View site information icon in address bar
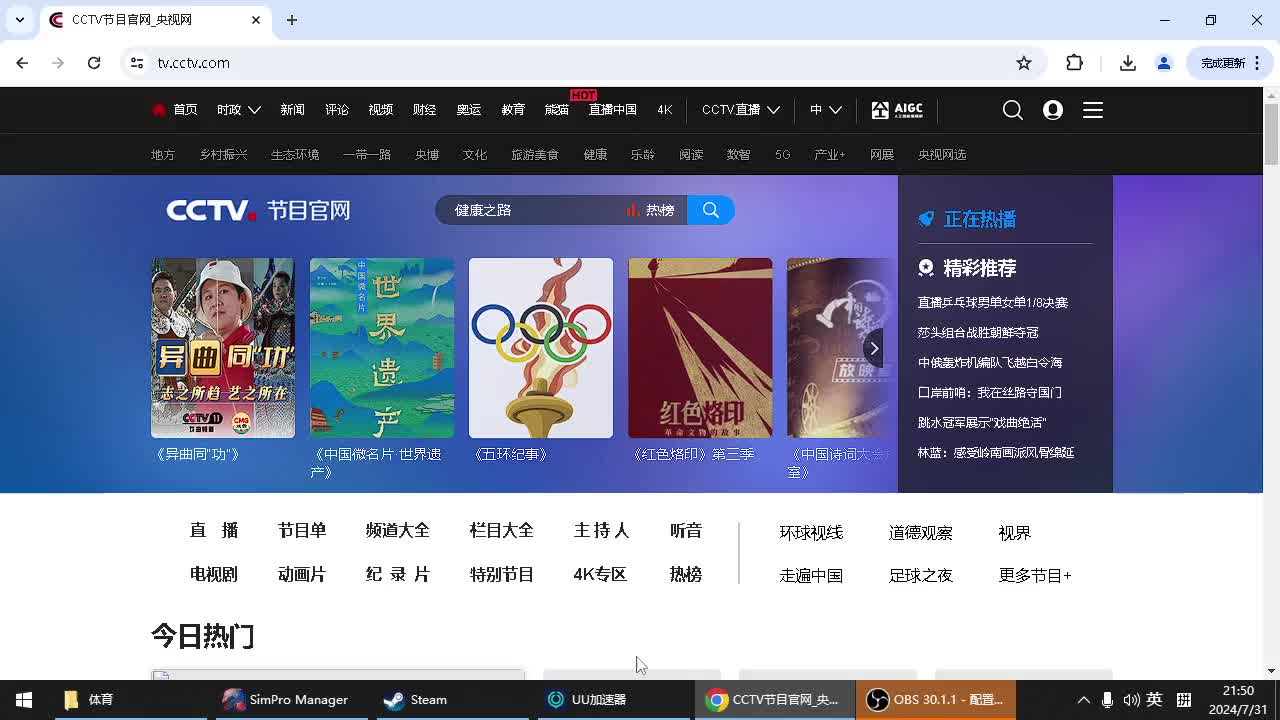 pos(138,63)
